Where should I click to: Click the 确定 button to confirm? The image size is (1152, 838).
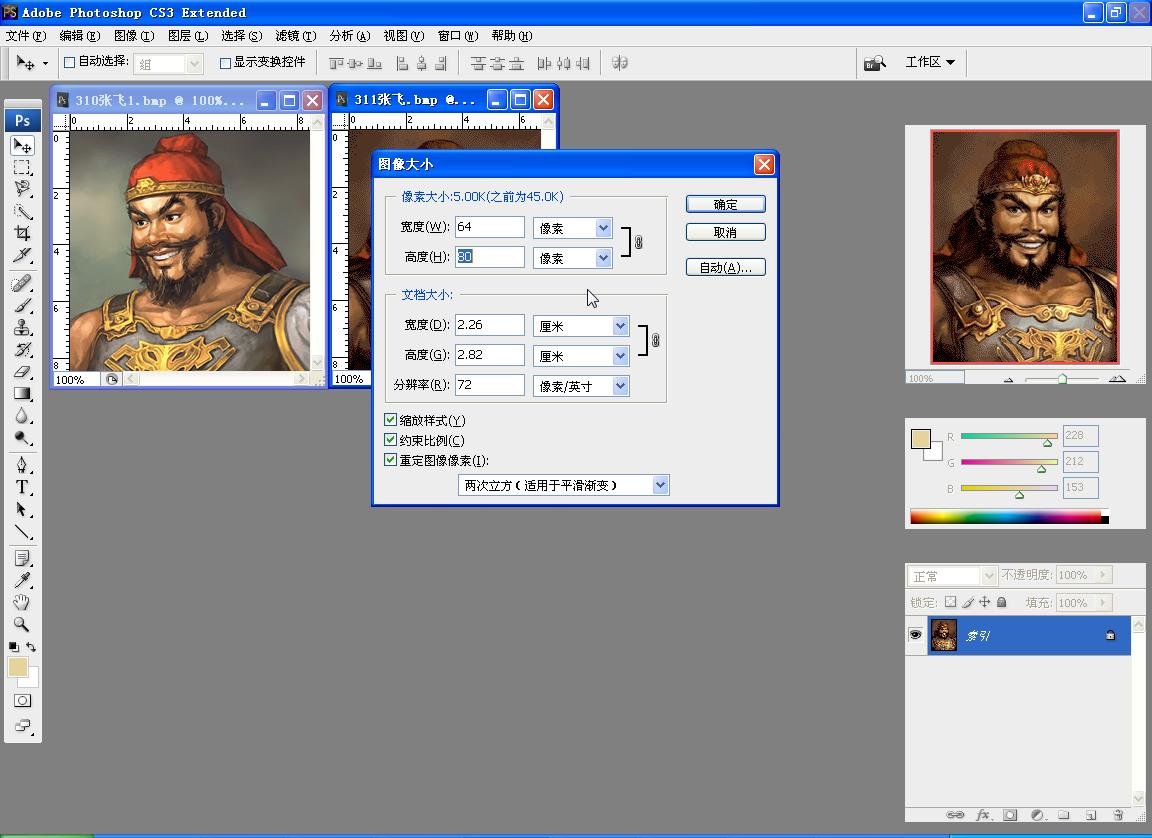725,204
